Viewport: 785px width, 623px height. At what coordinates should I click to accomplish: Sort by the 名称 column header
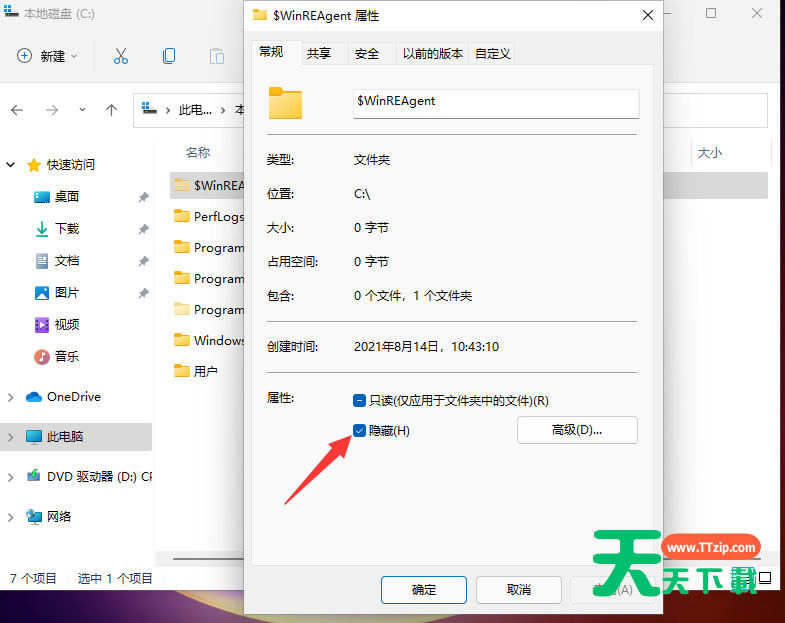pyautogui.click(x=198, y=153)
